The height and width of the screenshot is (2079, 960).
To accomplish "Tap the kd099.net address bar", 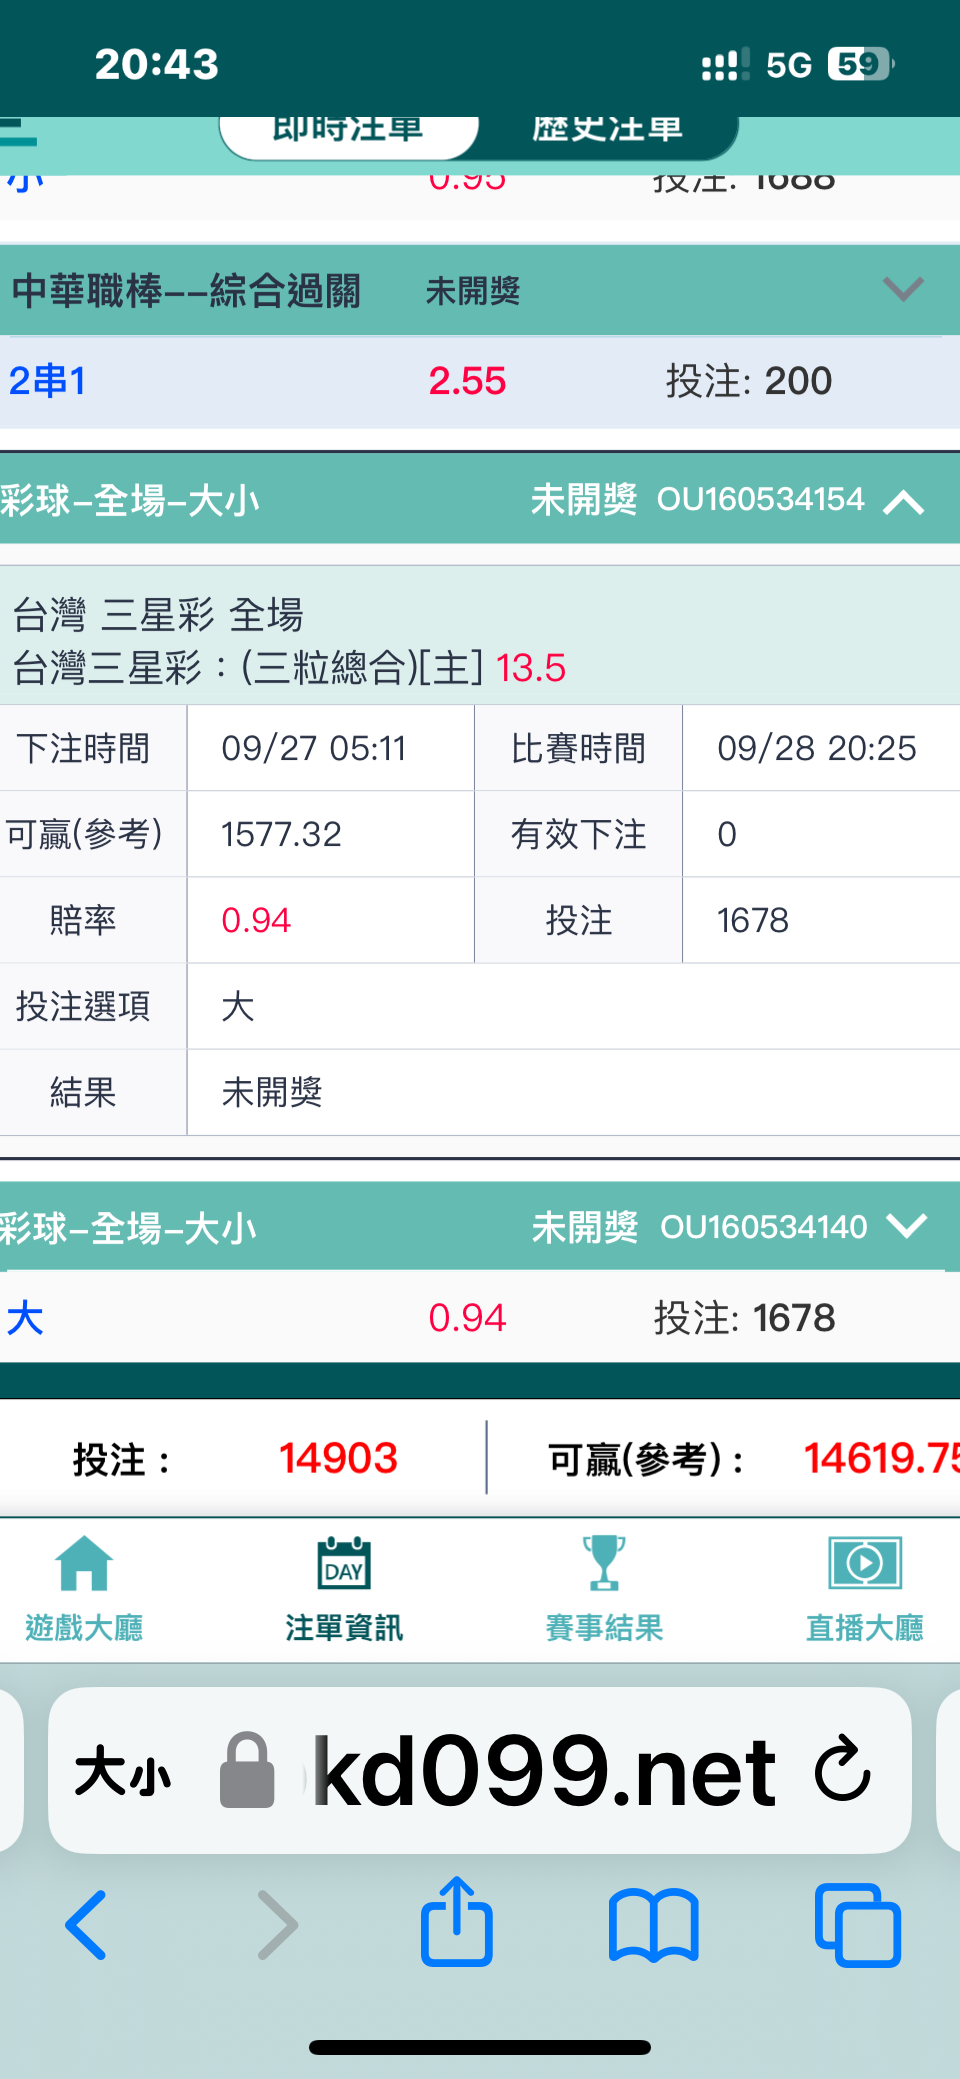I will coord(480,1770).
